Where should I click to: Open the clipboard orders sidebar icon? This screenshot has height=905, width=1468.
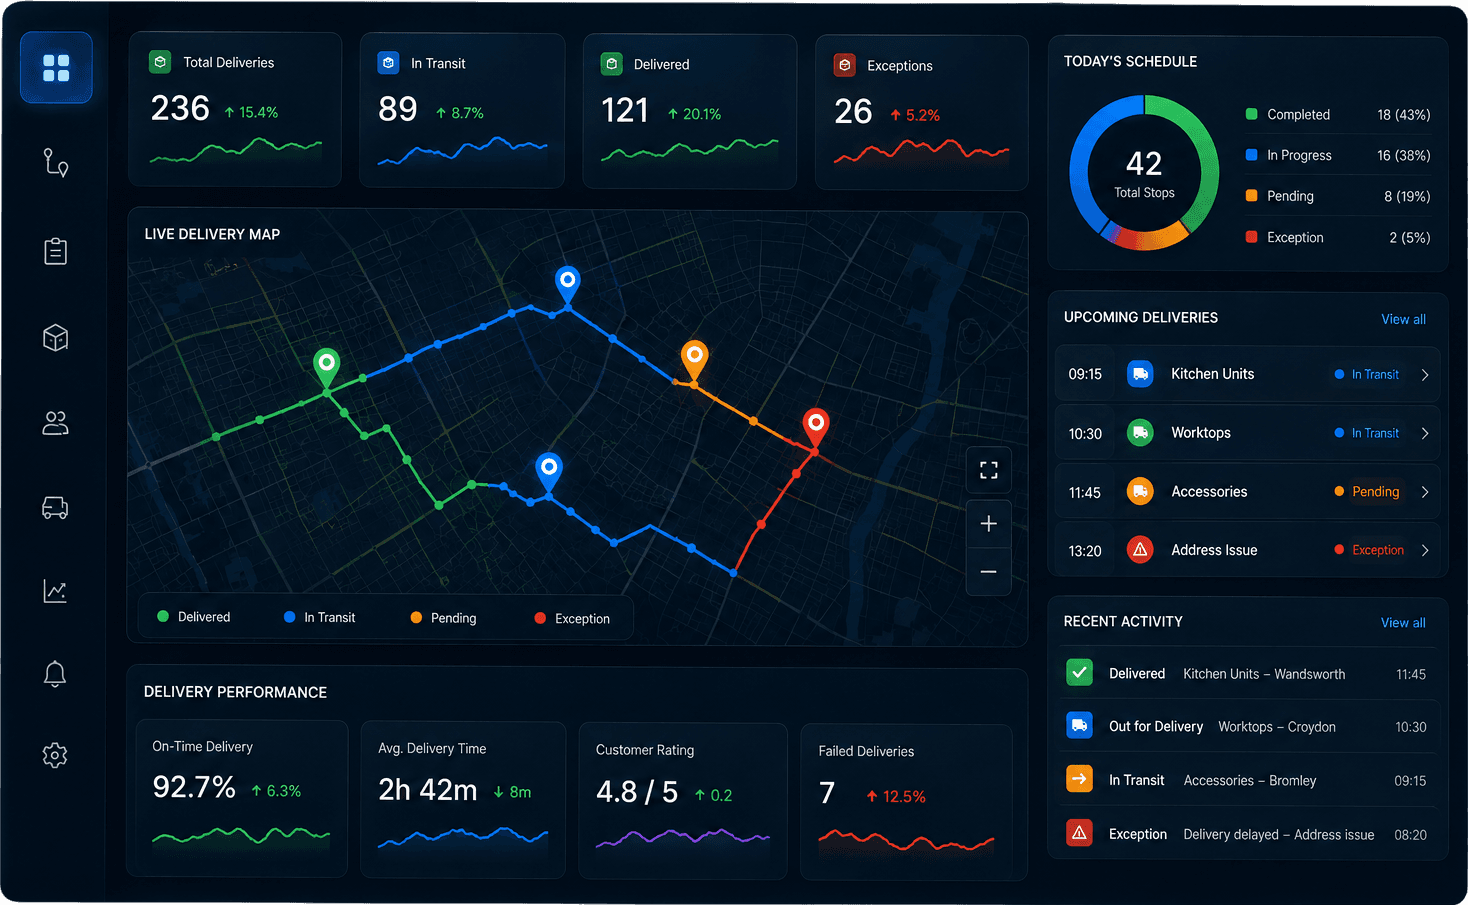(56, 250)
